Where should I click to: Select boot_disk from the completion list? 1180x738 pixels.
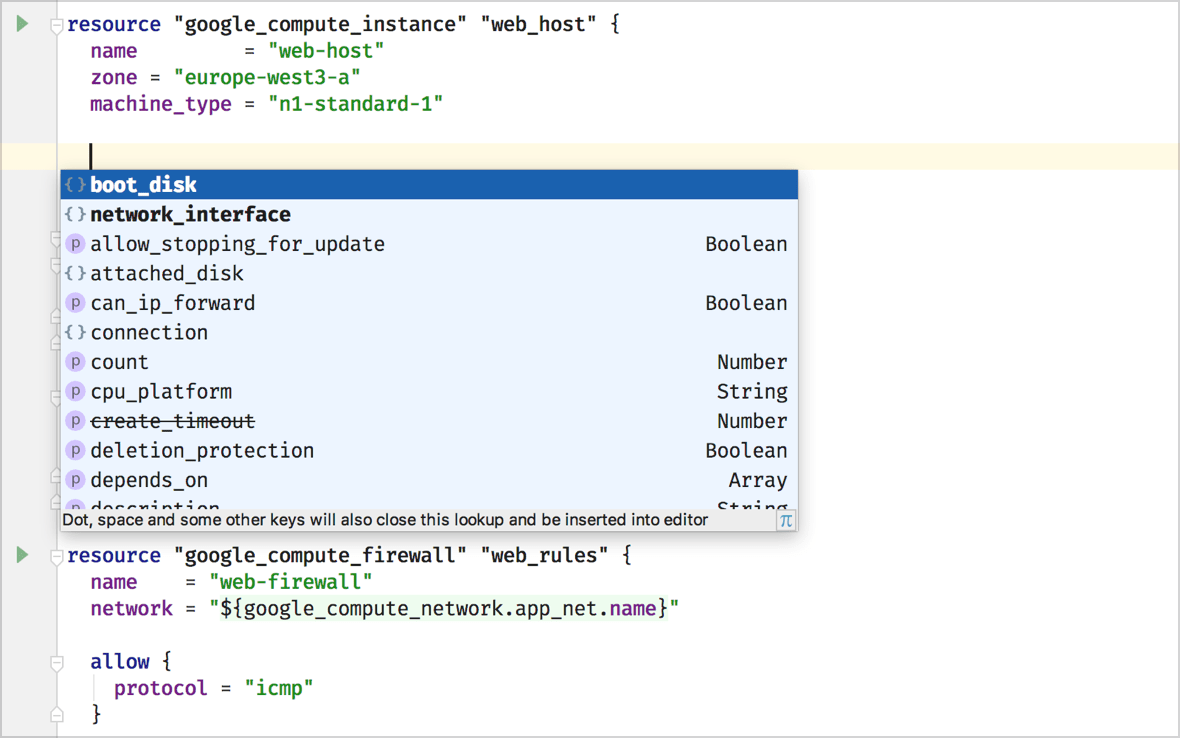pos(143,185)
